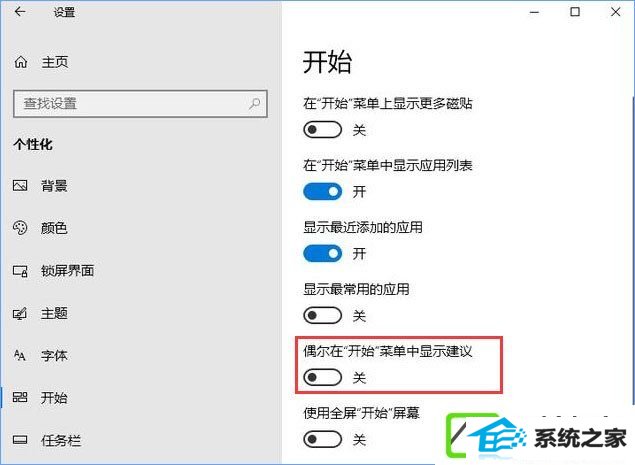Click the 查找设置 search field
Screen dimensions: 635x465
140,104
